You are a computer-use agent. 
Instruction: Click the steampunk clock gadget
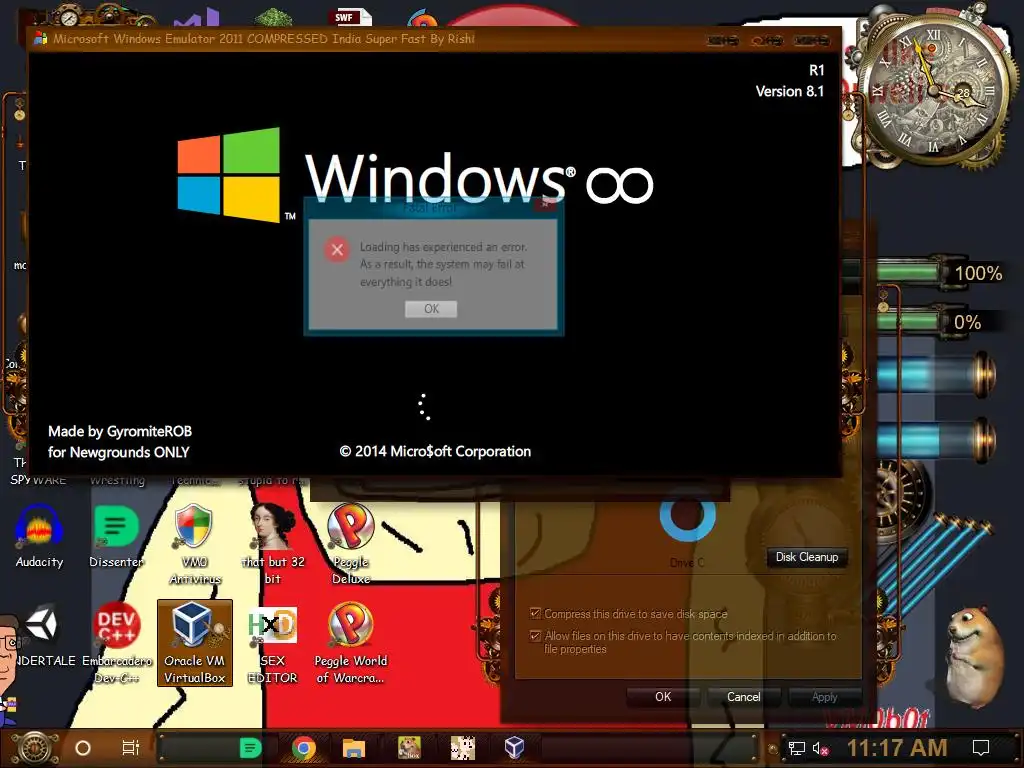(935, 91)
